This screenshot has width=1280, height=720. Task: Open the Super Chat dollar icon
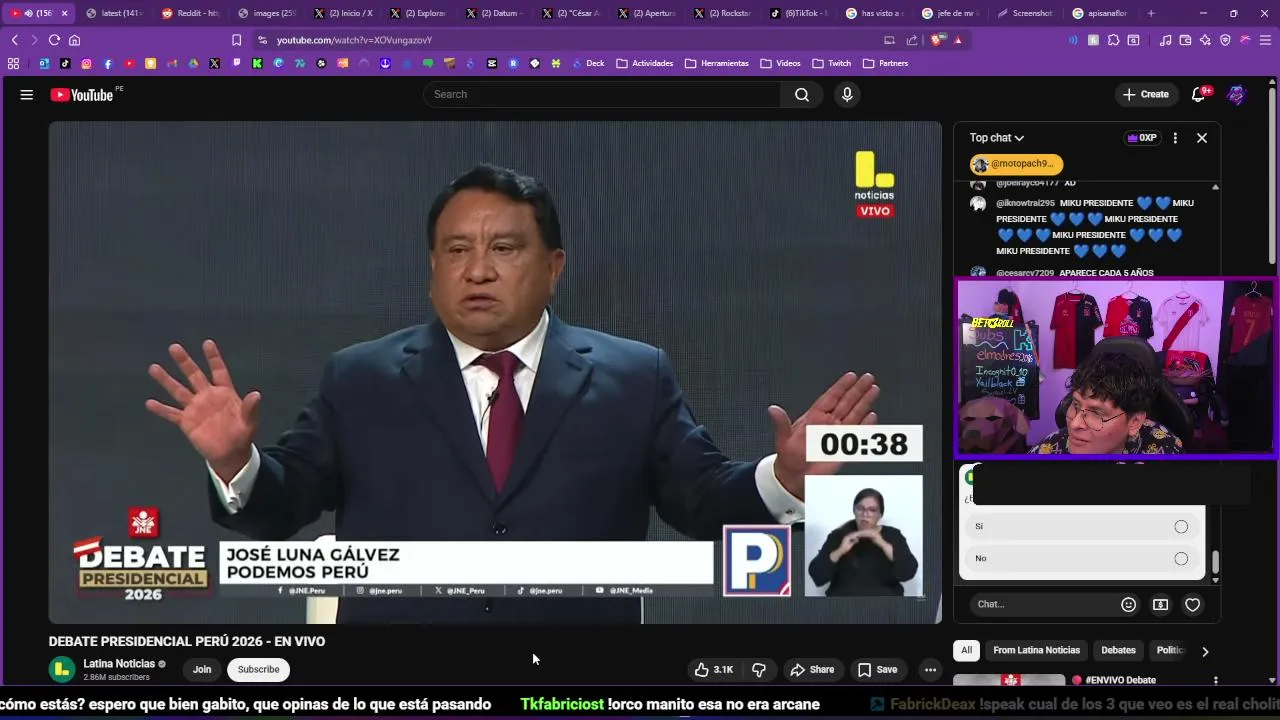tap(1160, 604)
